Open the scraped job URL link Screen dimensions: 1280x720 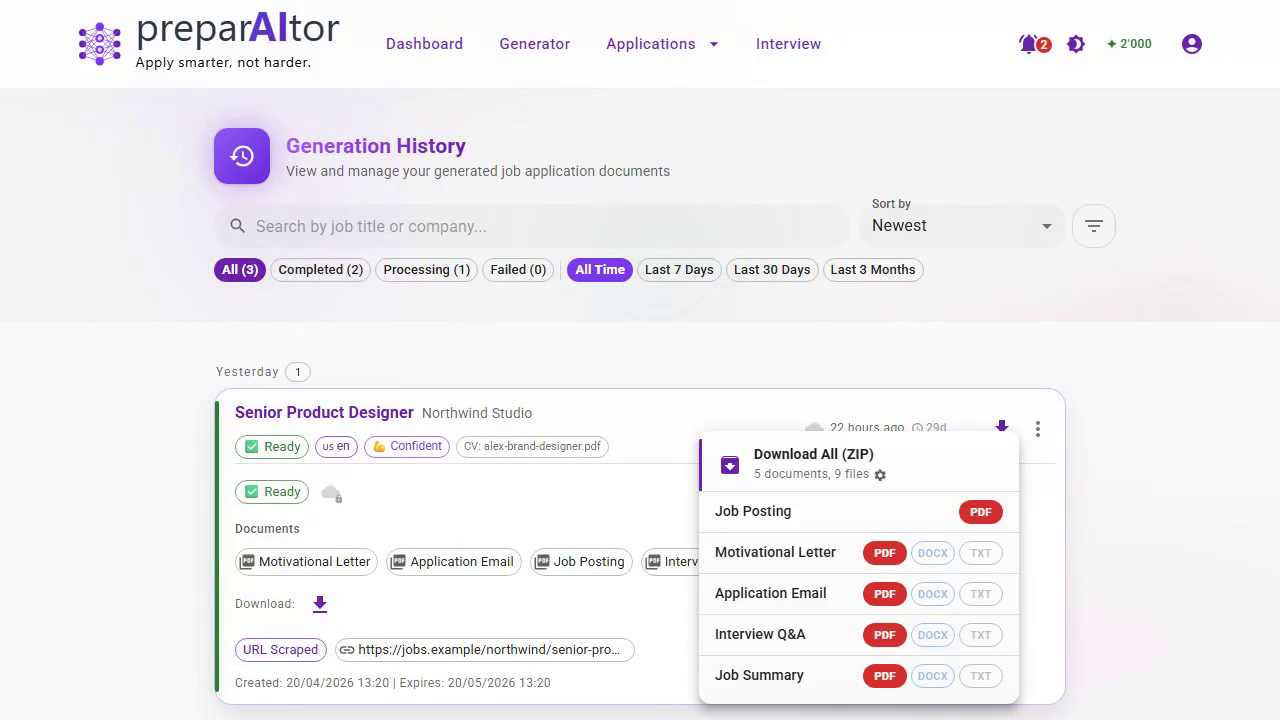tap(485, 650)
